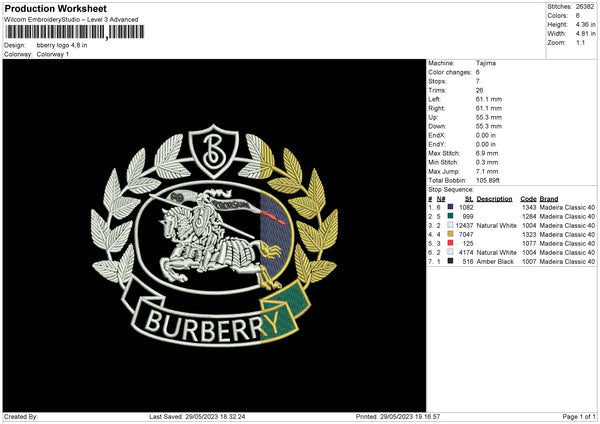Pick the white swatch in the 12437-stitch row
The width and height of the screenshot is (600, 424).
pos(450,225)
